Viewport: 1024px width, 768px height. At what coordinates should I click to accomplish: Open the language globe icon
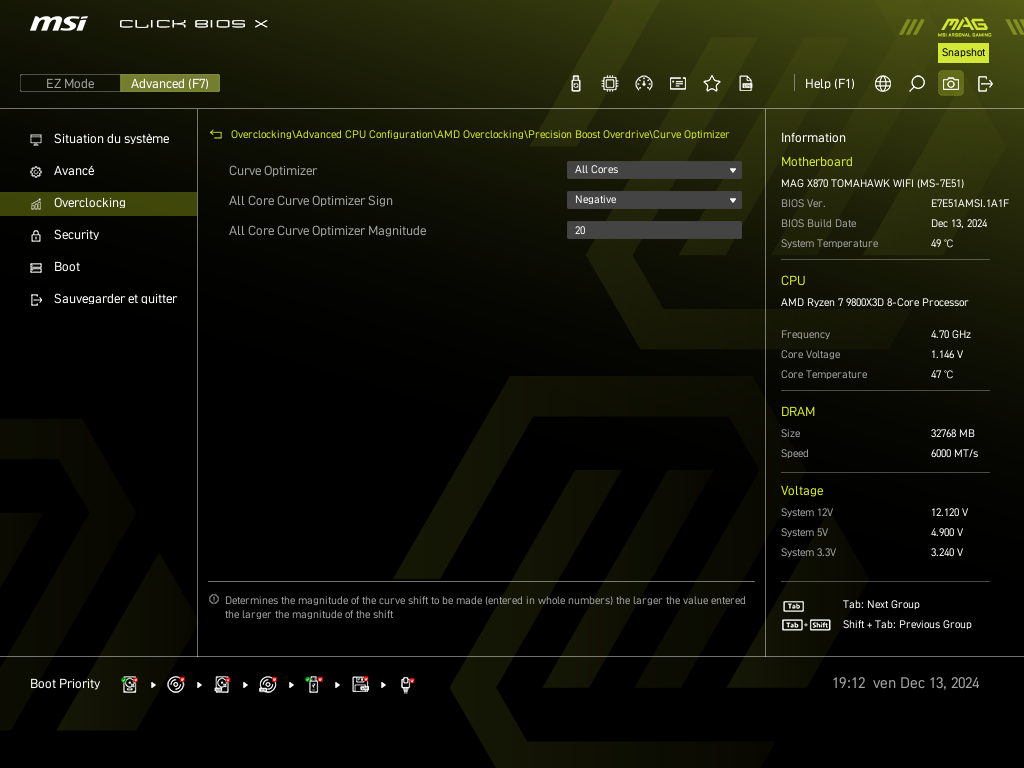point(883,84)
